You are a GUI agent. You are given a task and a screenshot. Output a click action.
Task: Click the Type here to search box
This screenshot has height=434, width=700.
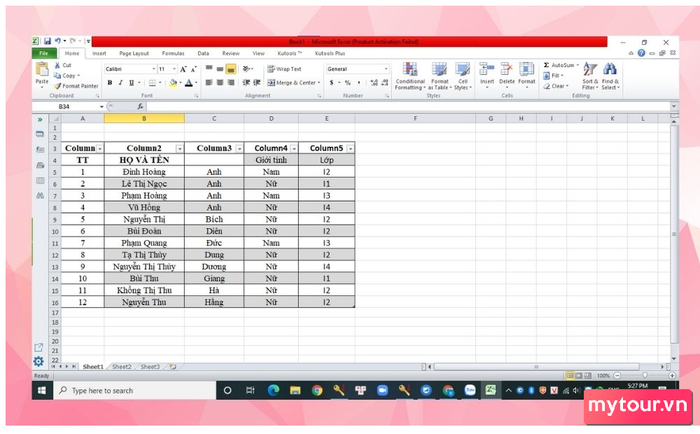[x=135, y=391]
